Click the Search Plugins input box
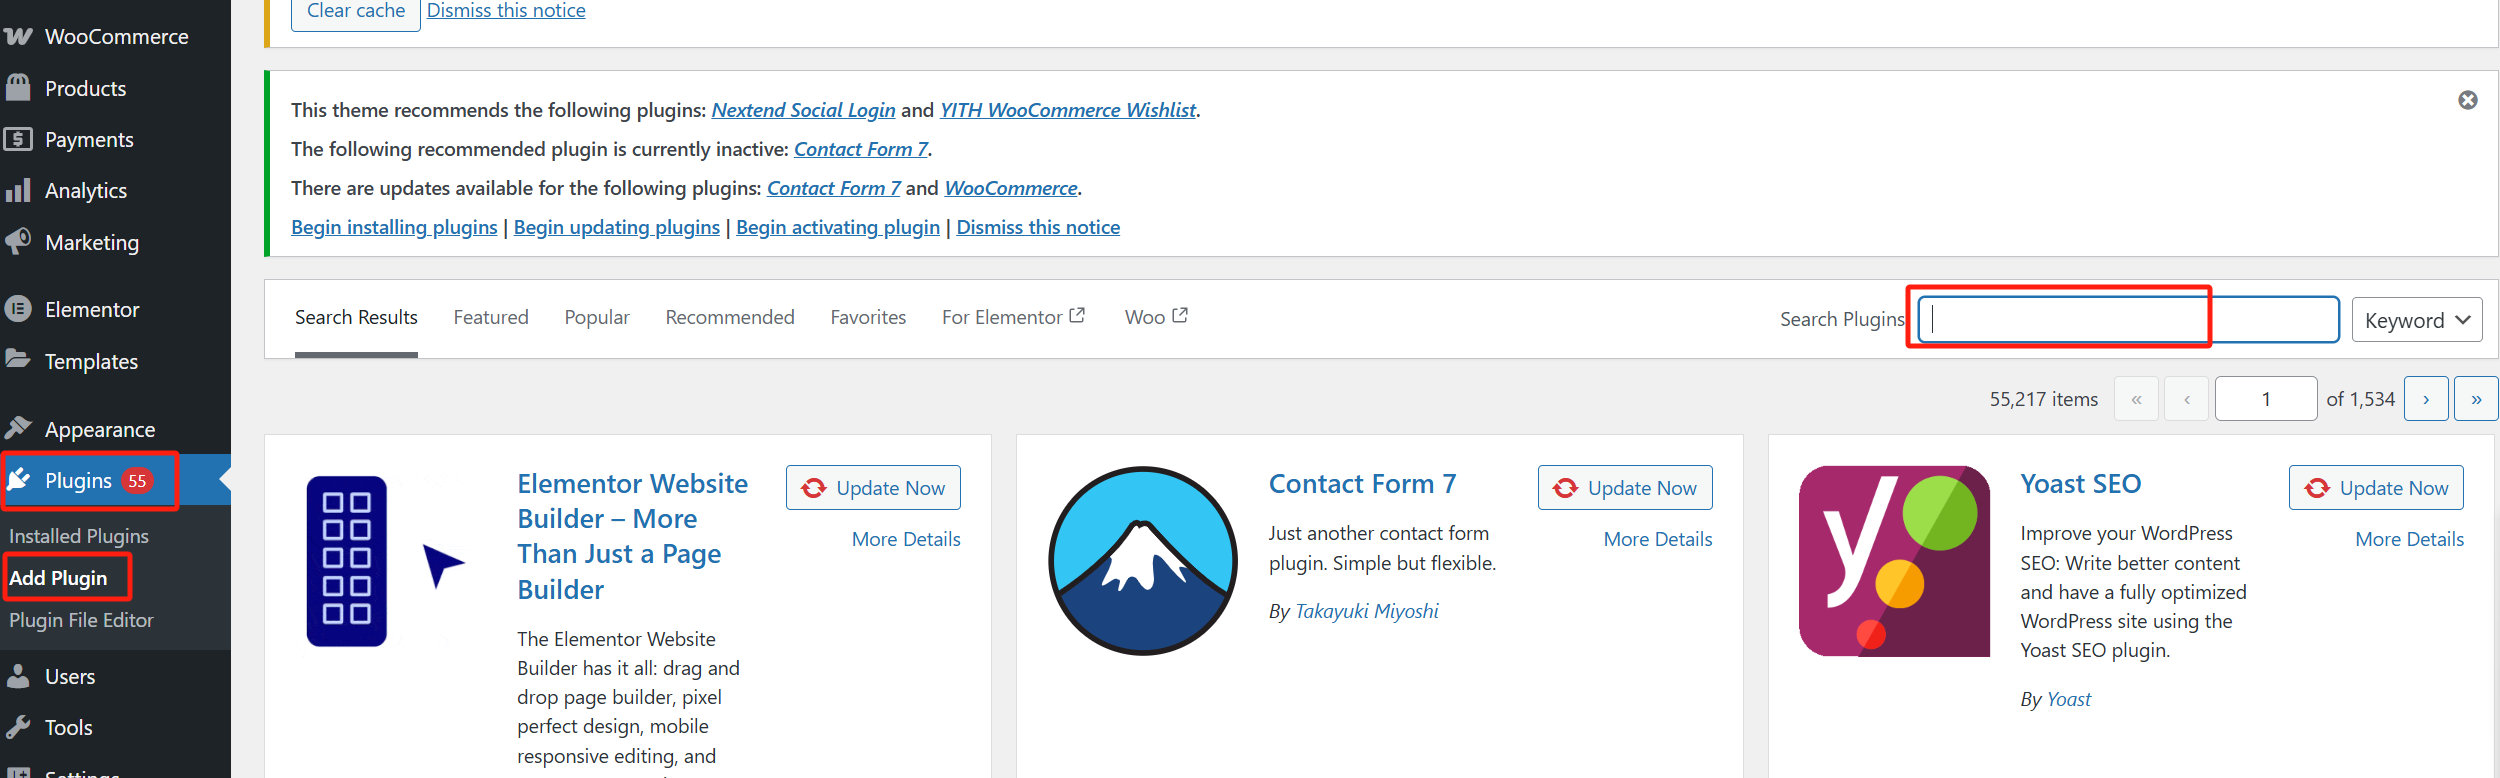This screenshot has height=778, width=2500. [2128, 319]
